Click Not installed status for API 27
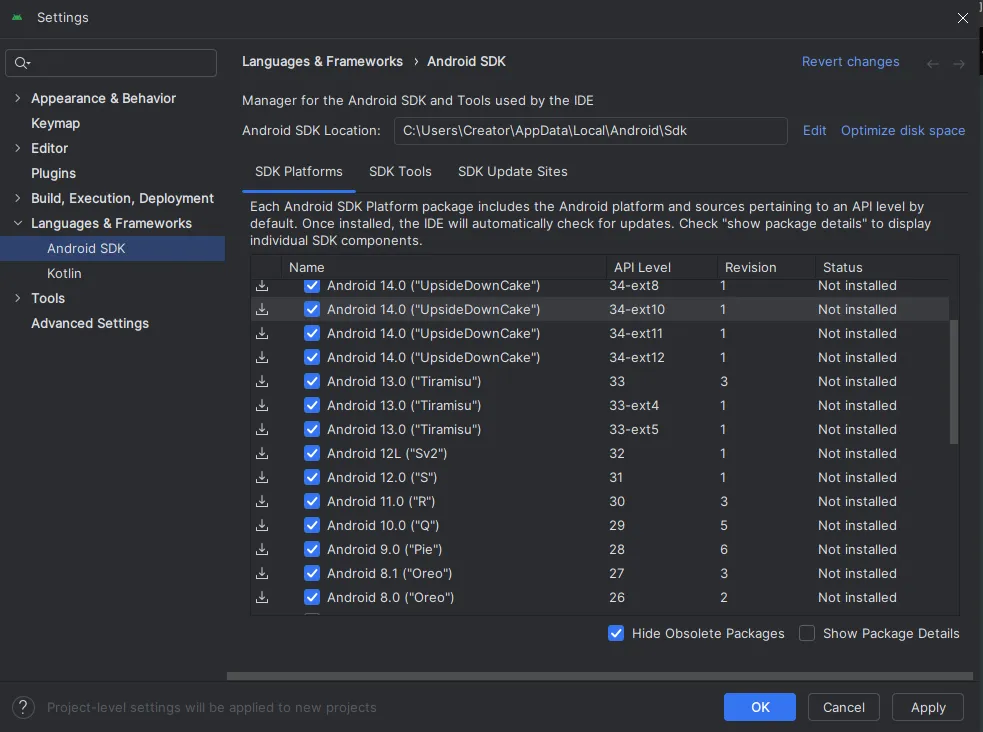This screenshot has height=732, width=983. tap(857, 573)
